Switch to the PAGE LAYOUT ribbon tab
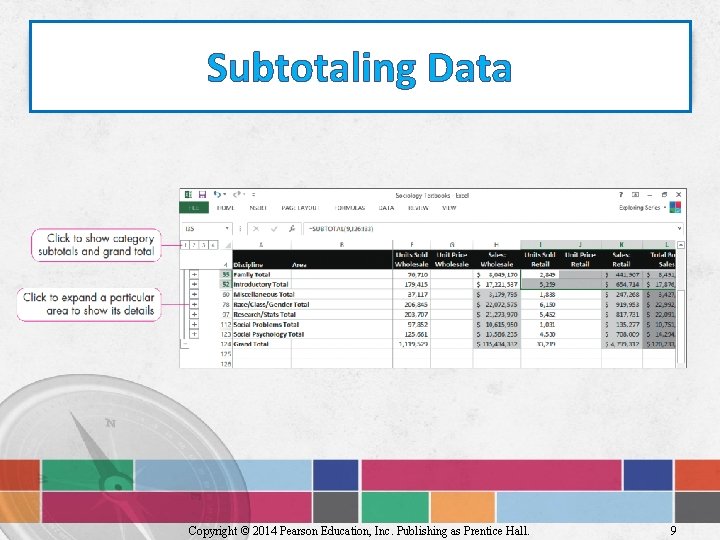This screenshot has height=540, width=720. point(299,208)
